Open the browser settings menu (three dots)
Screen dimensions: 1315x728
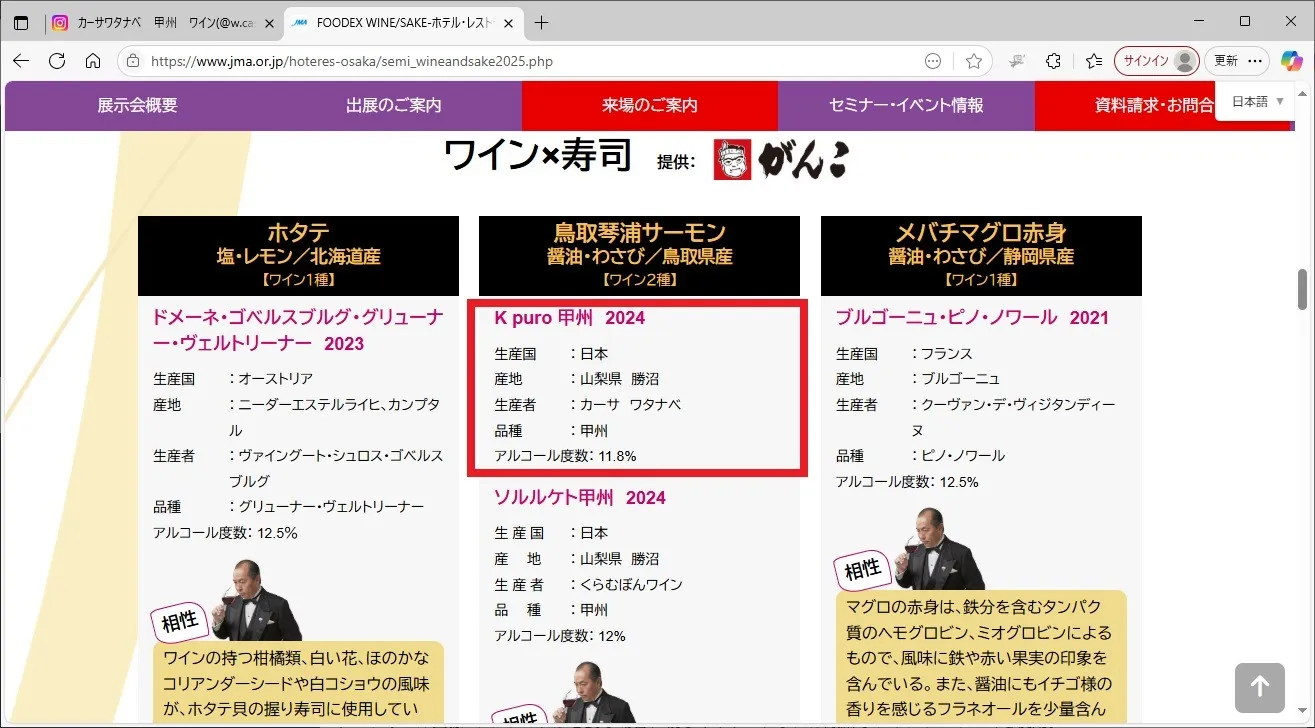(x=1255, y=61)
